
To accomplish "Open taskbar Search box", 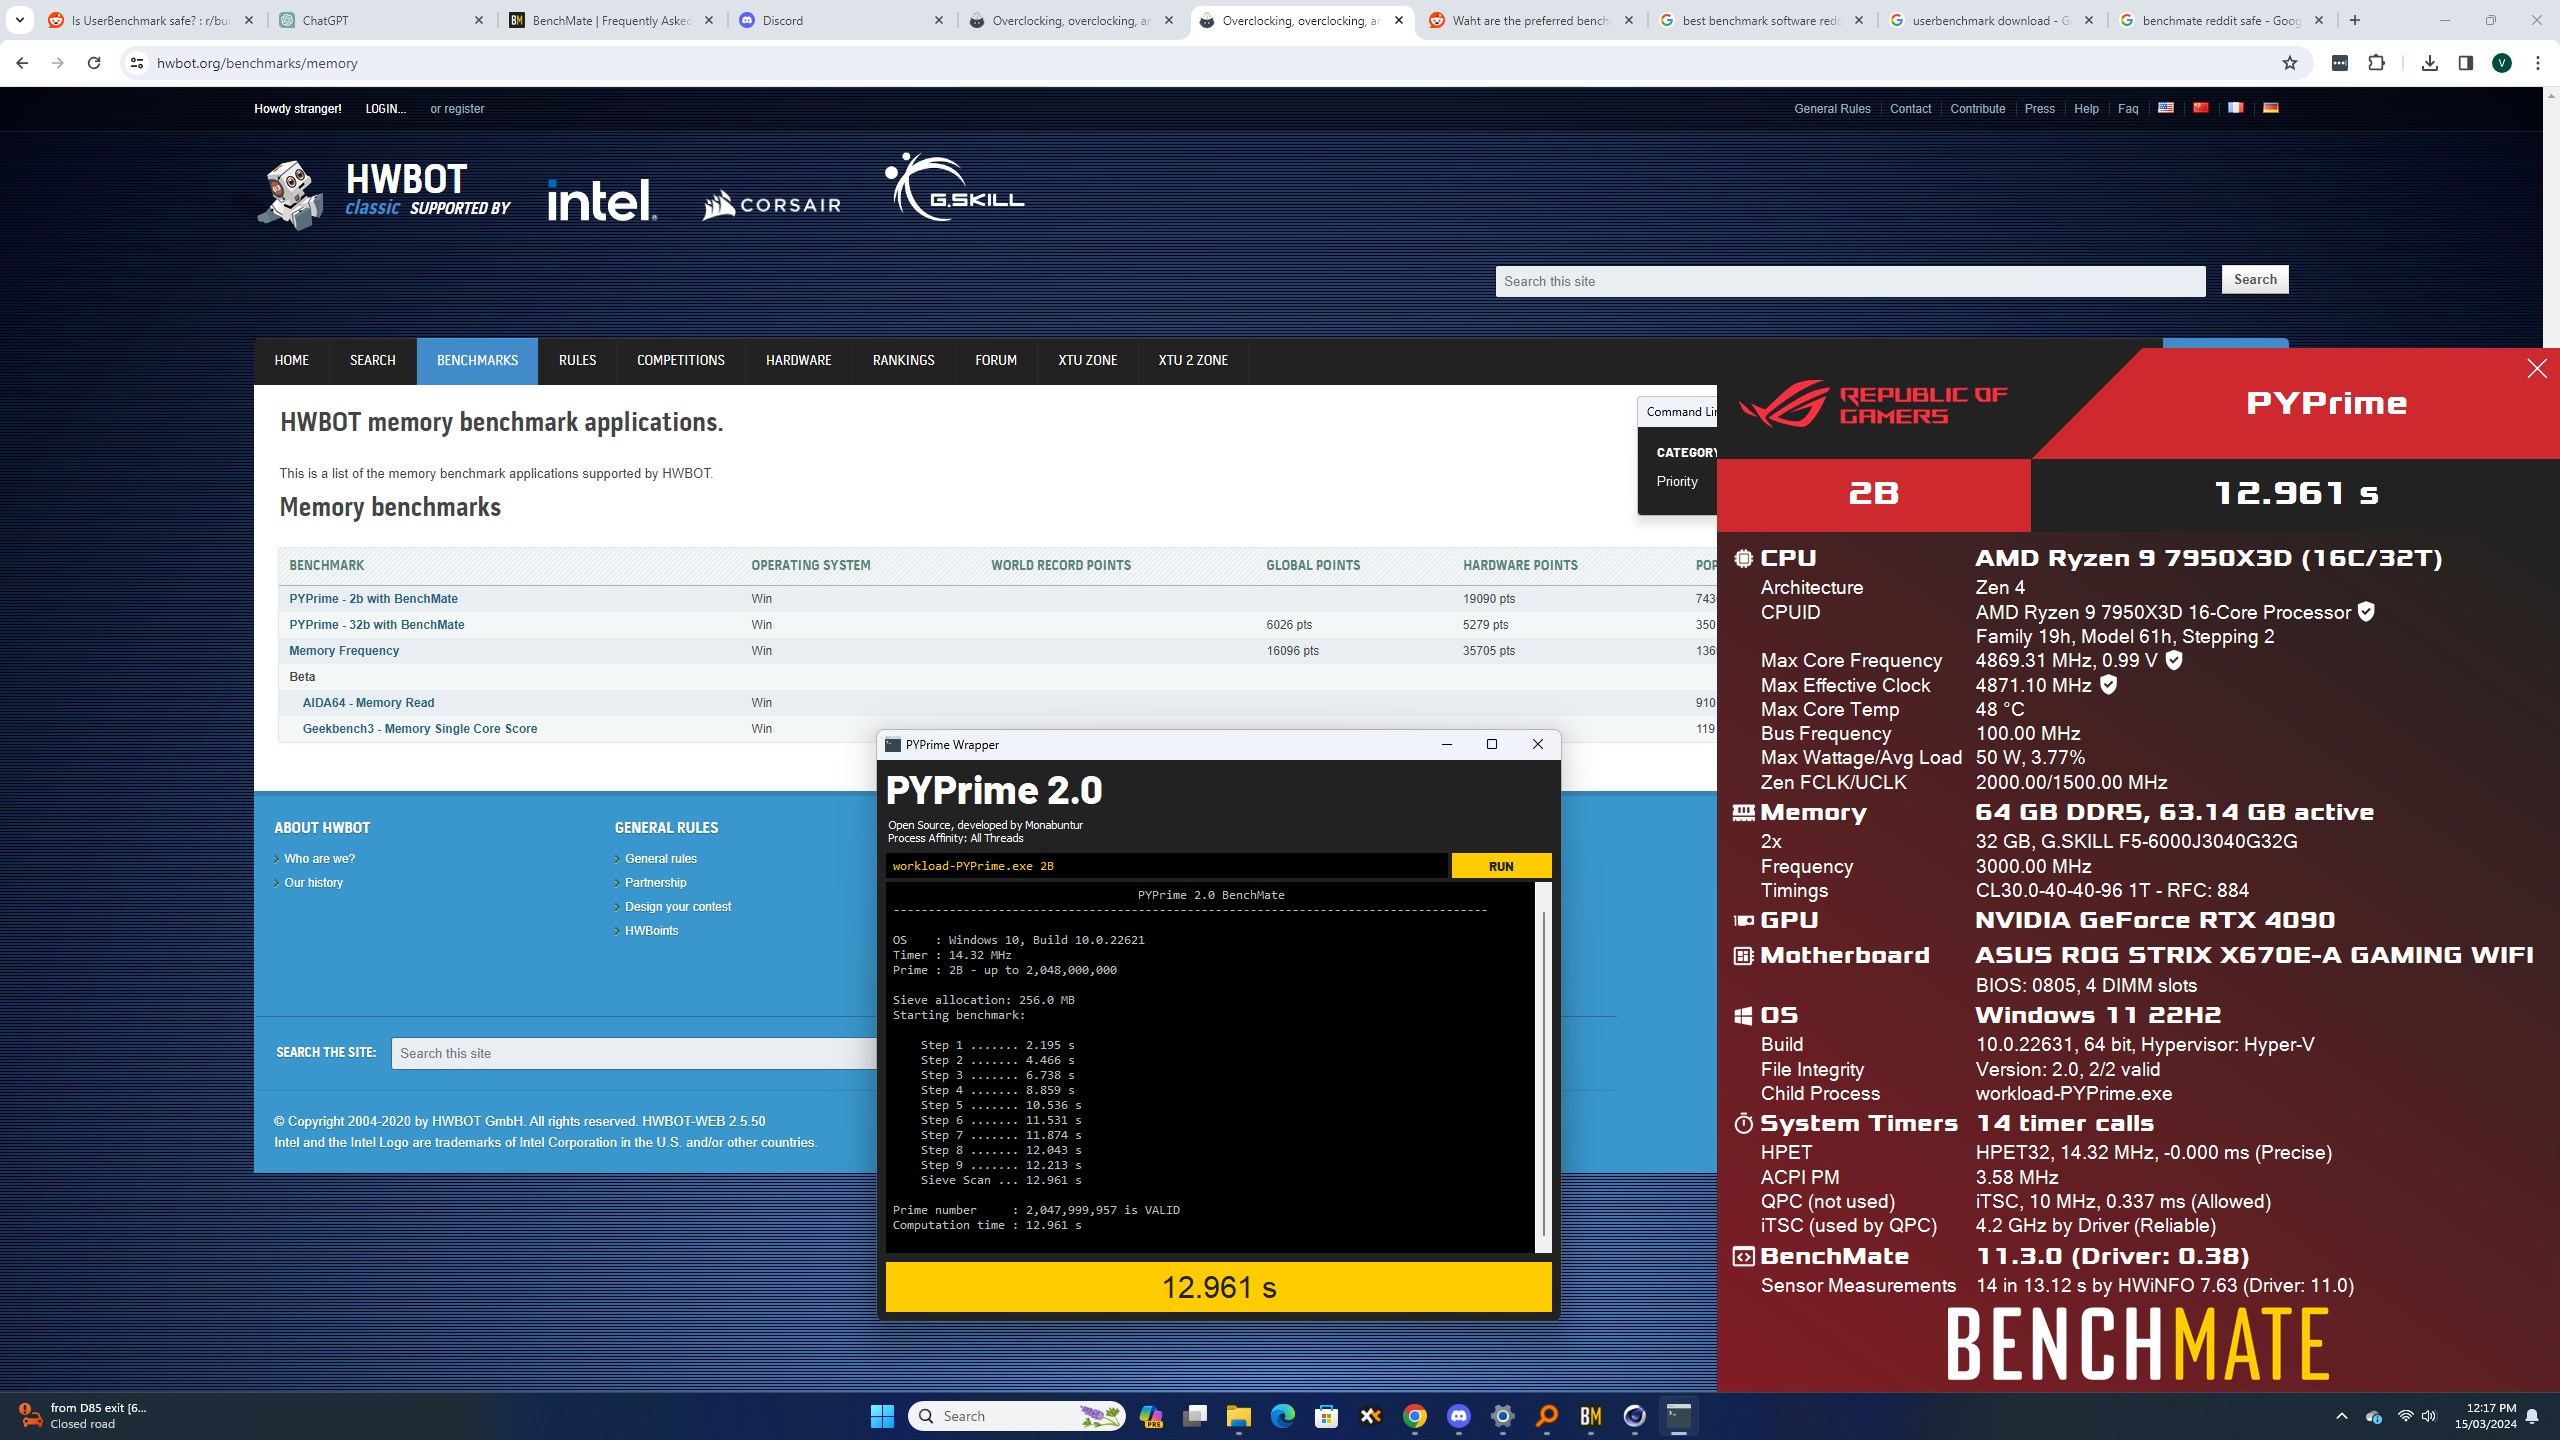I will pos(1017,1416).
